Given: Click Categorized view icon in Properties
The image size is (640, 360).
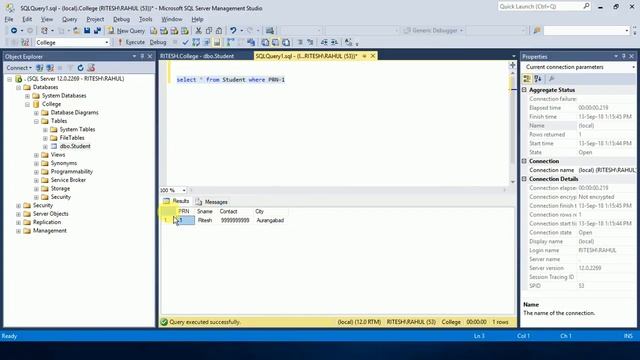Looking at the screenshot, I should tap(527, 79).
